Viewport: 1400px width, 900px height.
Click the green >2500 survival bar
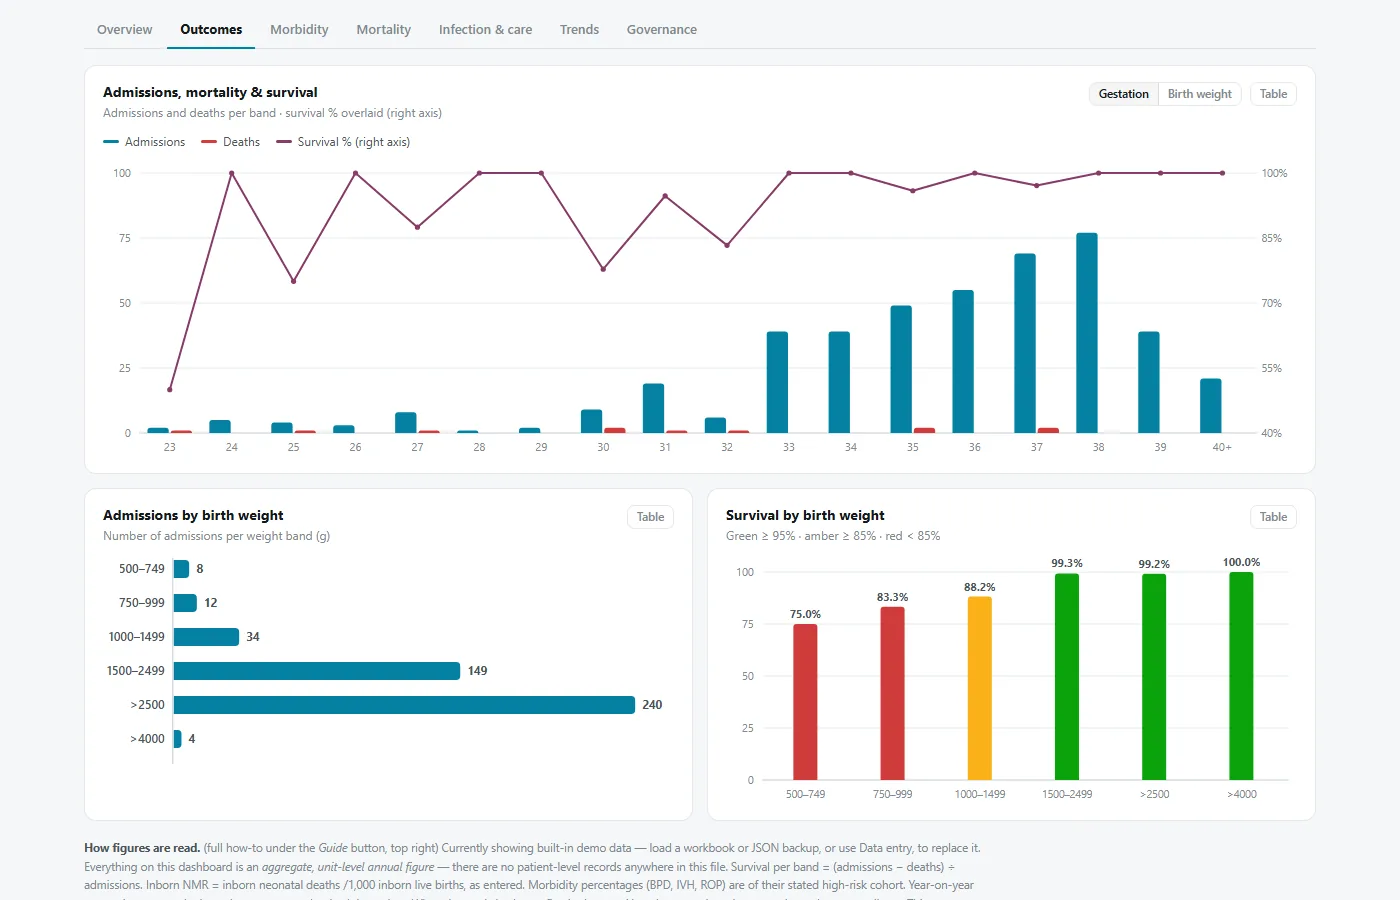[x=1154, y=677]
